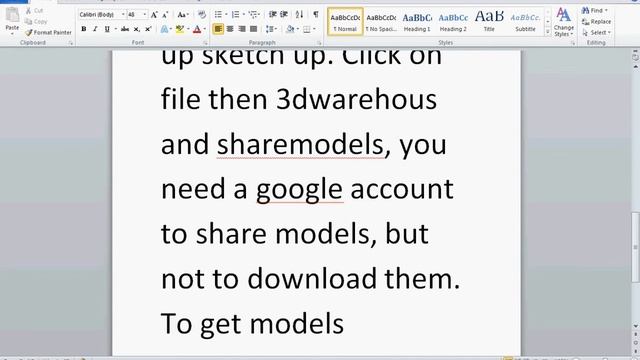Click the word "download" in the document

[312, 279]
